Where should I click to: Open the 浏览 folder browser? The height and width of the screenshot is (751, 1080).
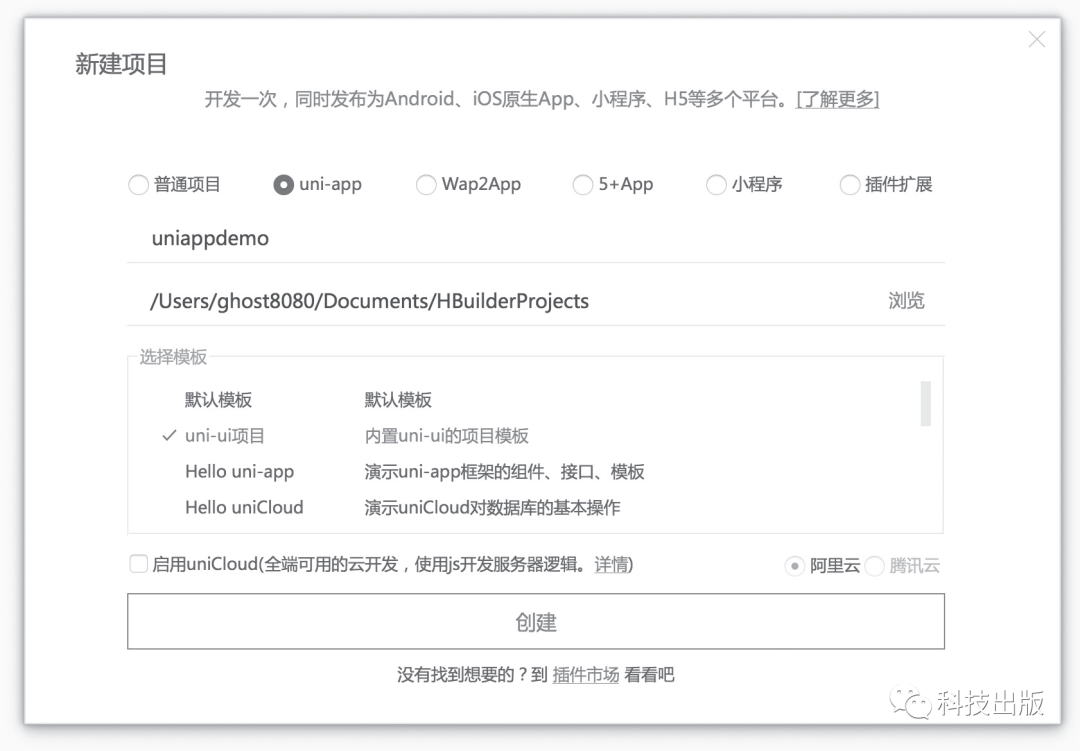click(x=906, y=301)
